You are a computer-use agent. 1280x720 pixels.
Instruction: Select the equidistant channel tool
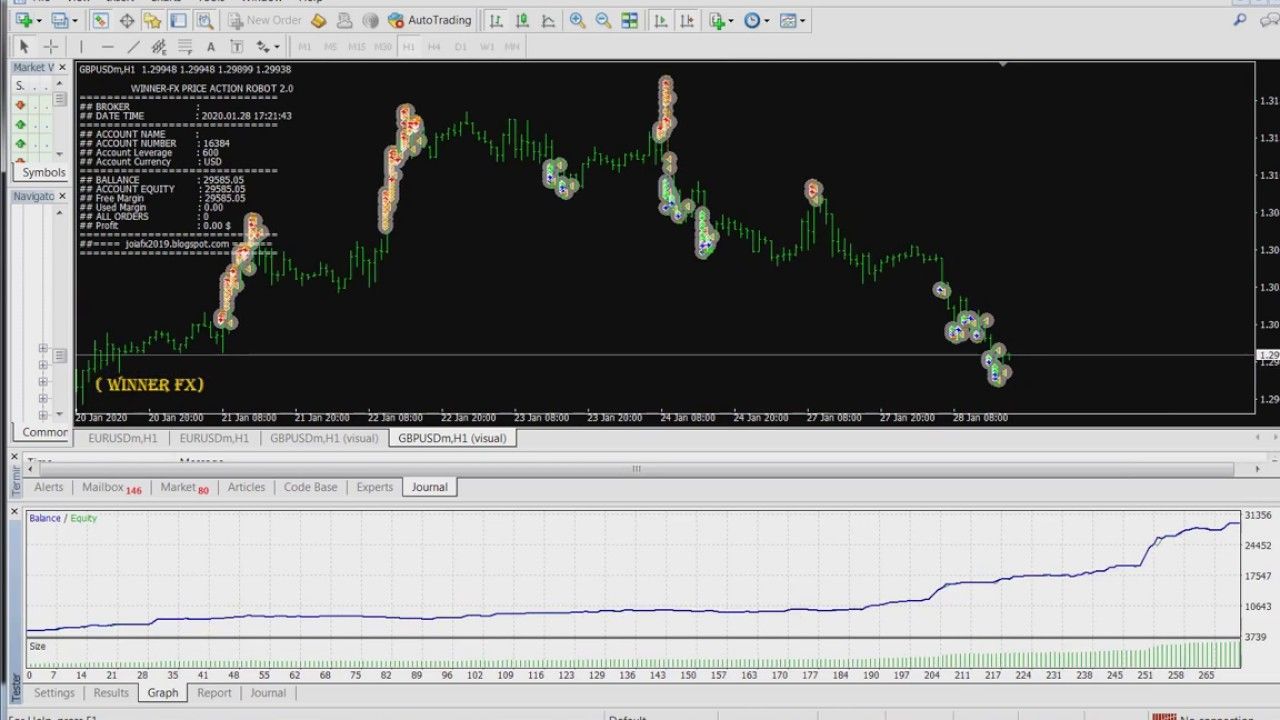(x=159, y=47)
